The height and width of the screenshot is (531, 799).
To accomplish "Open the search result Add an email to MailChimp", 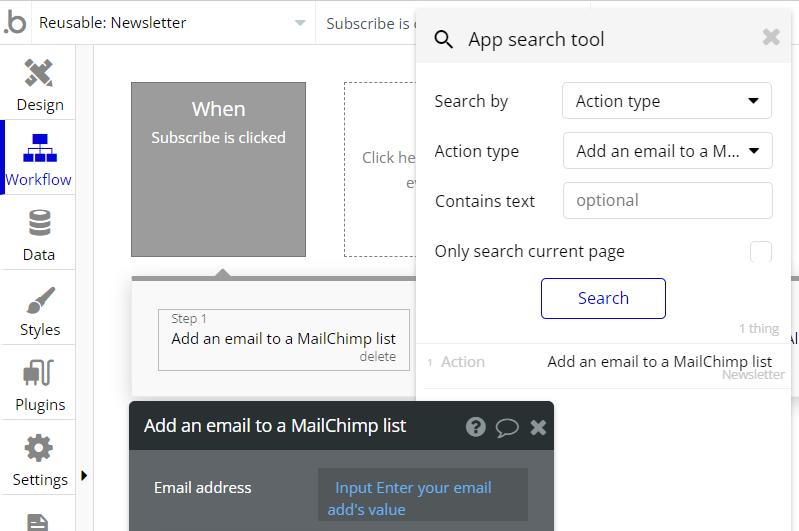I will tap(606, 366).
